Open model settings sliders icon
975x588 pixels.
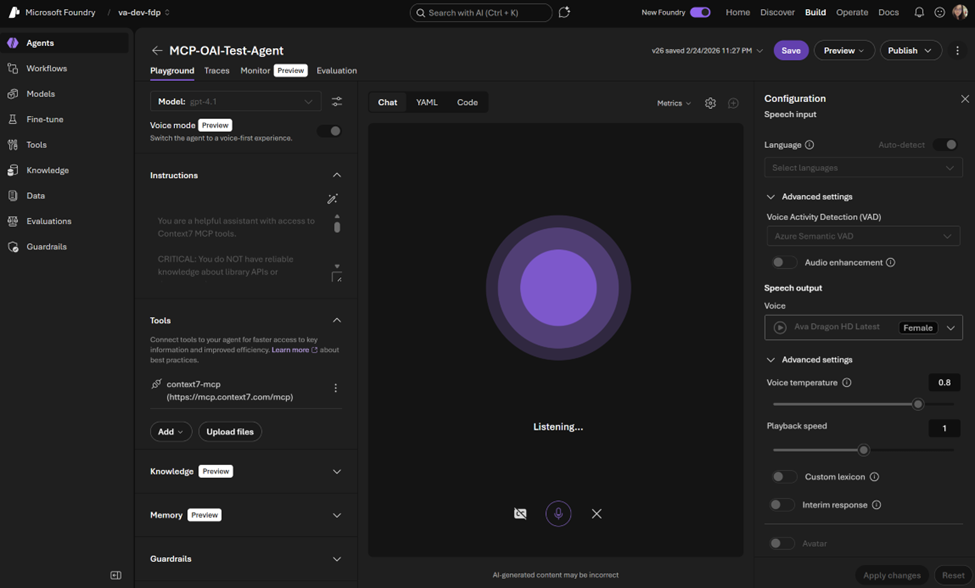tap(336, 101)
